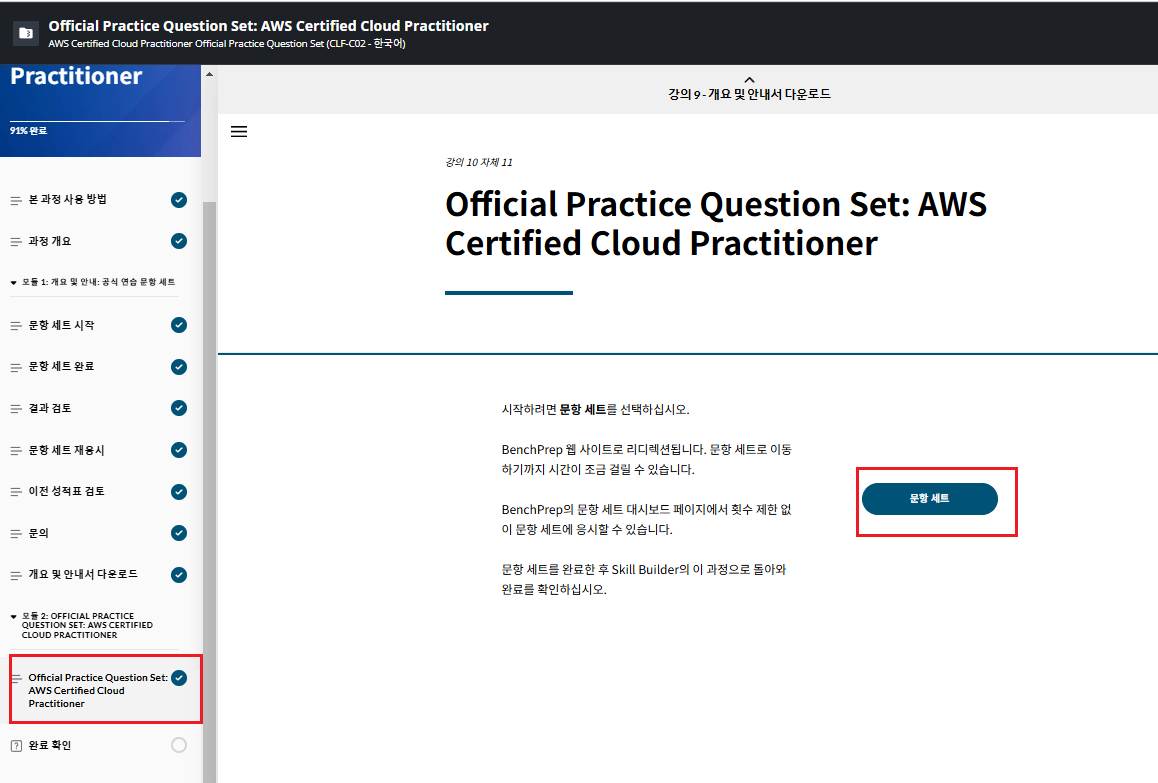1158x783 pixels.
Task: Click completion checkmark for 이전 성적표 검토
Action: [x=179, y=491]
